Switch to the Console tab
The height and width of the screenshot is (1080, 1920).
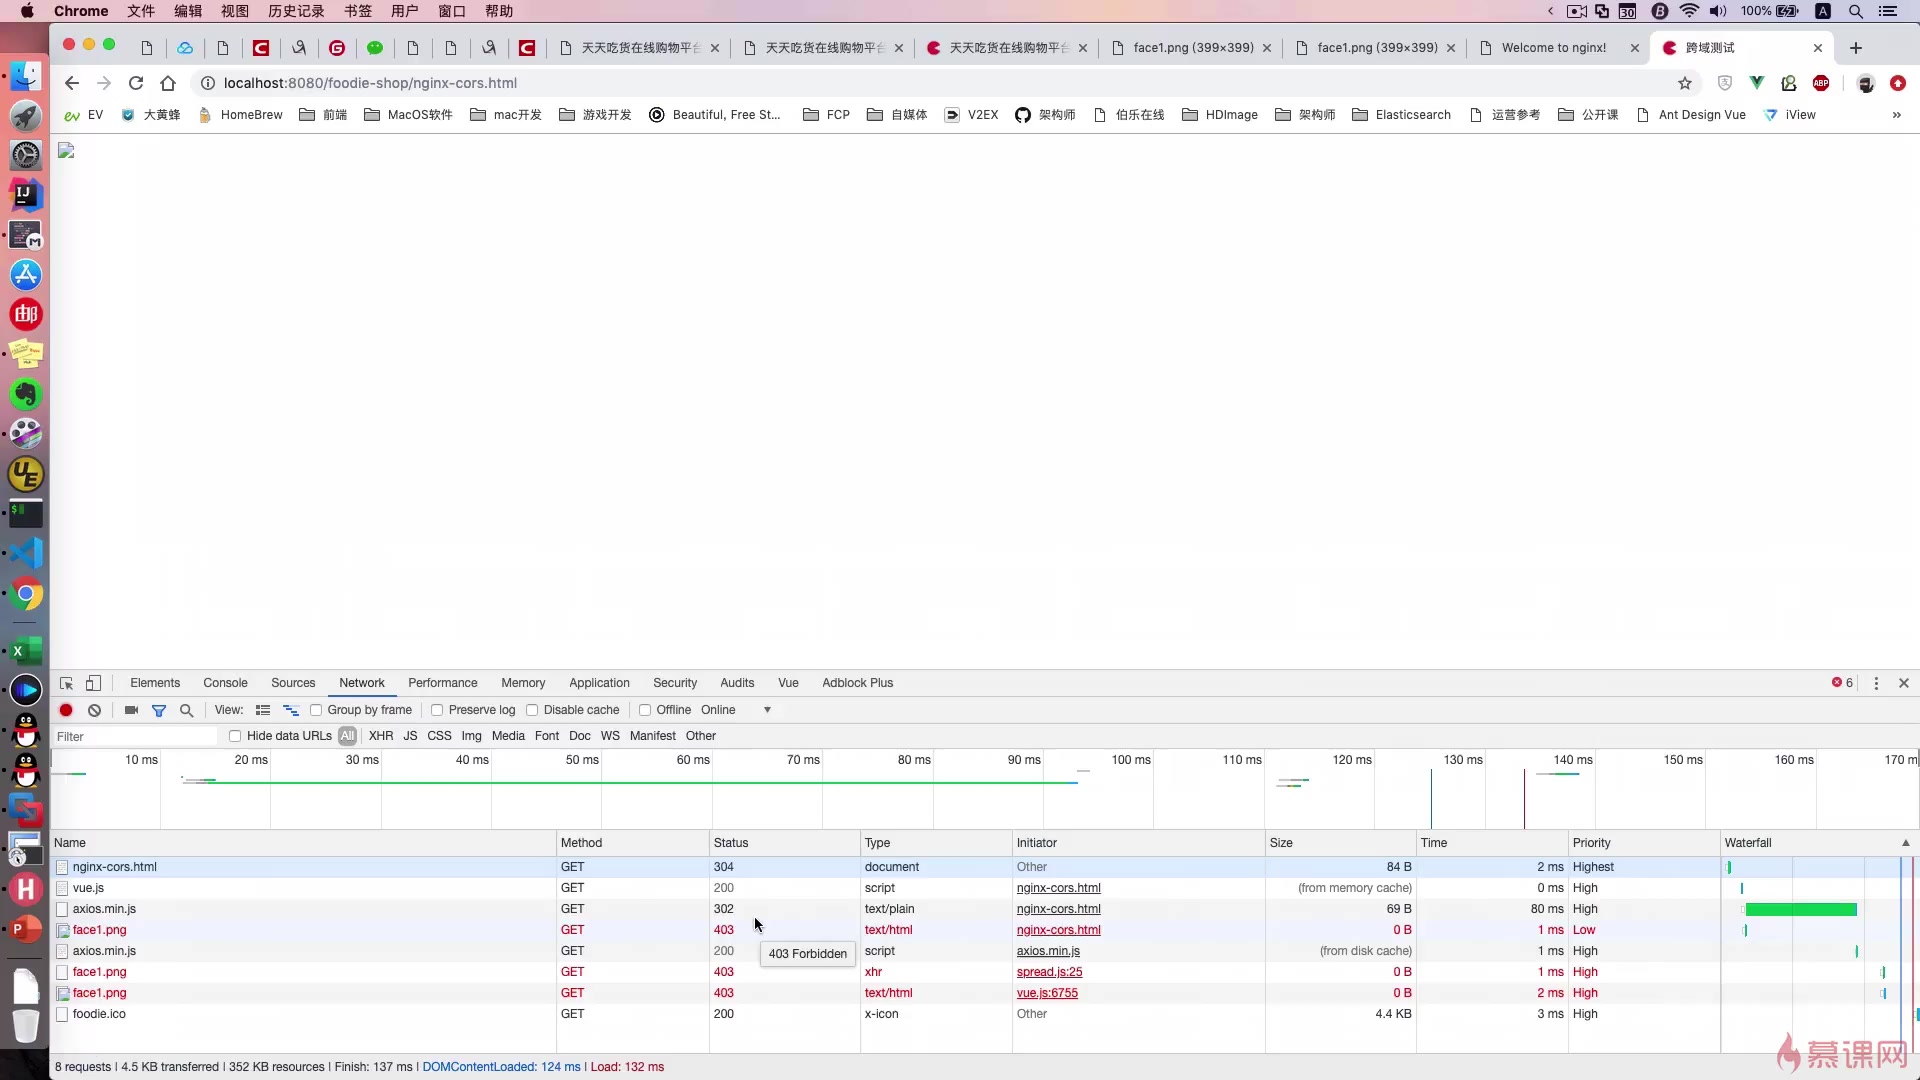pyautogui.click(x=225, y=683)
